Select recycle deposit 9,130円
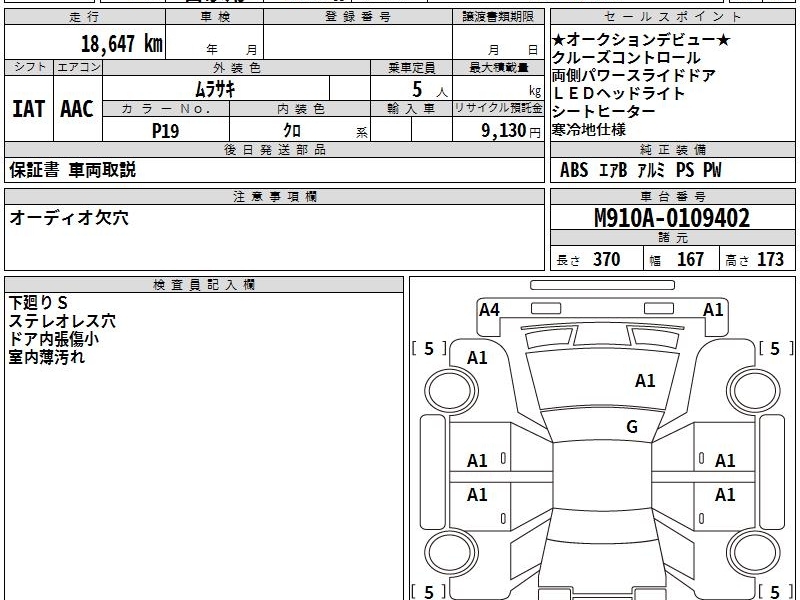This screenshot has height=600, width=800. [x=511, y=131]
